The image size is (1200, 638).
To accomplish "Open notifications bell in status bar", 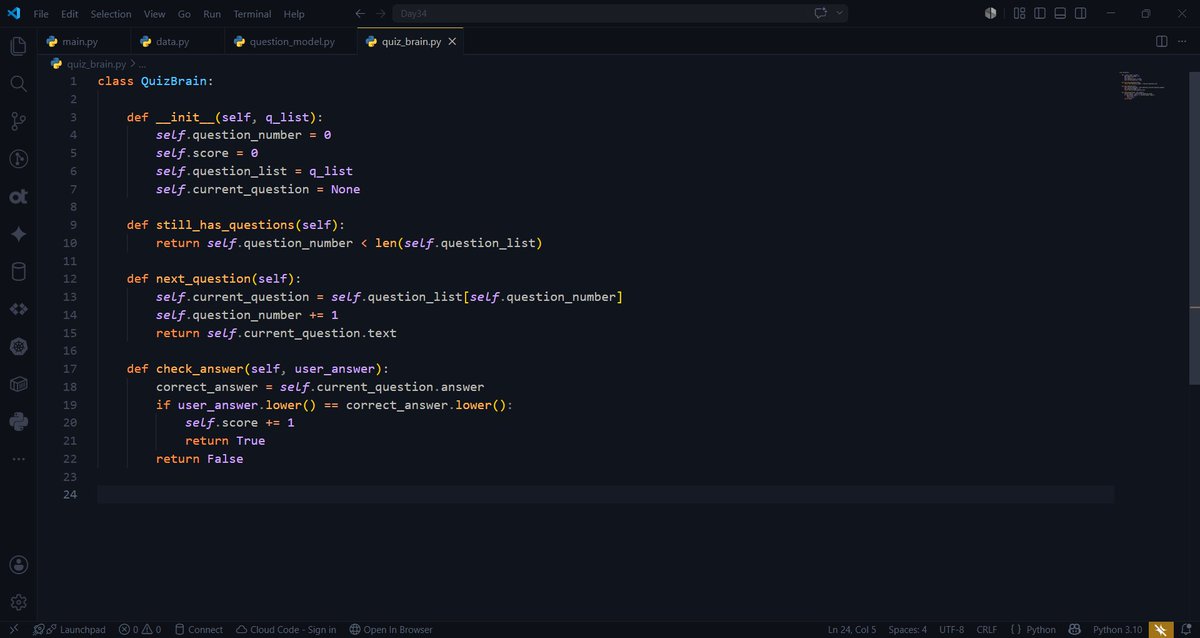I will [x=1185, y=629].
